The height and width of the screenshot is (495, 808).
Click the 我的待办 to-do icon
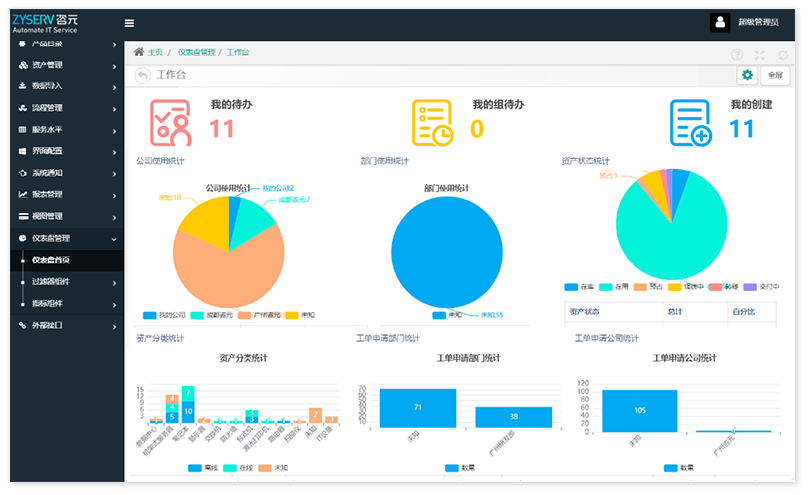[170, 122]
